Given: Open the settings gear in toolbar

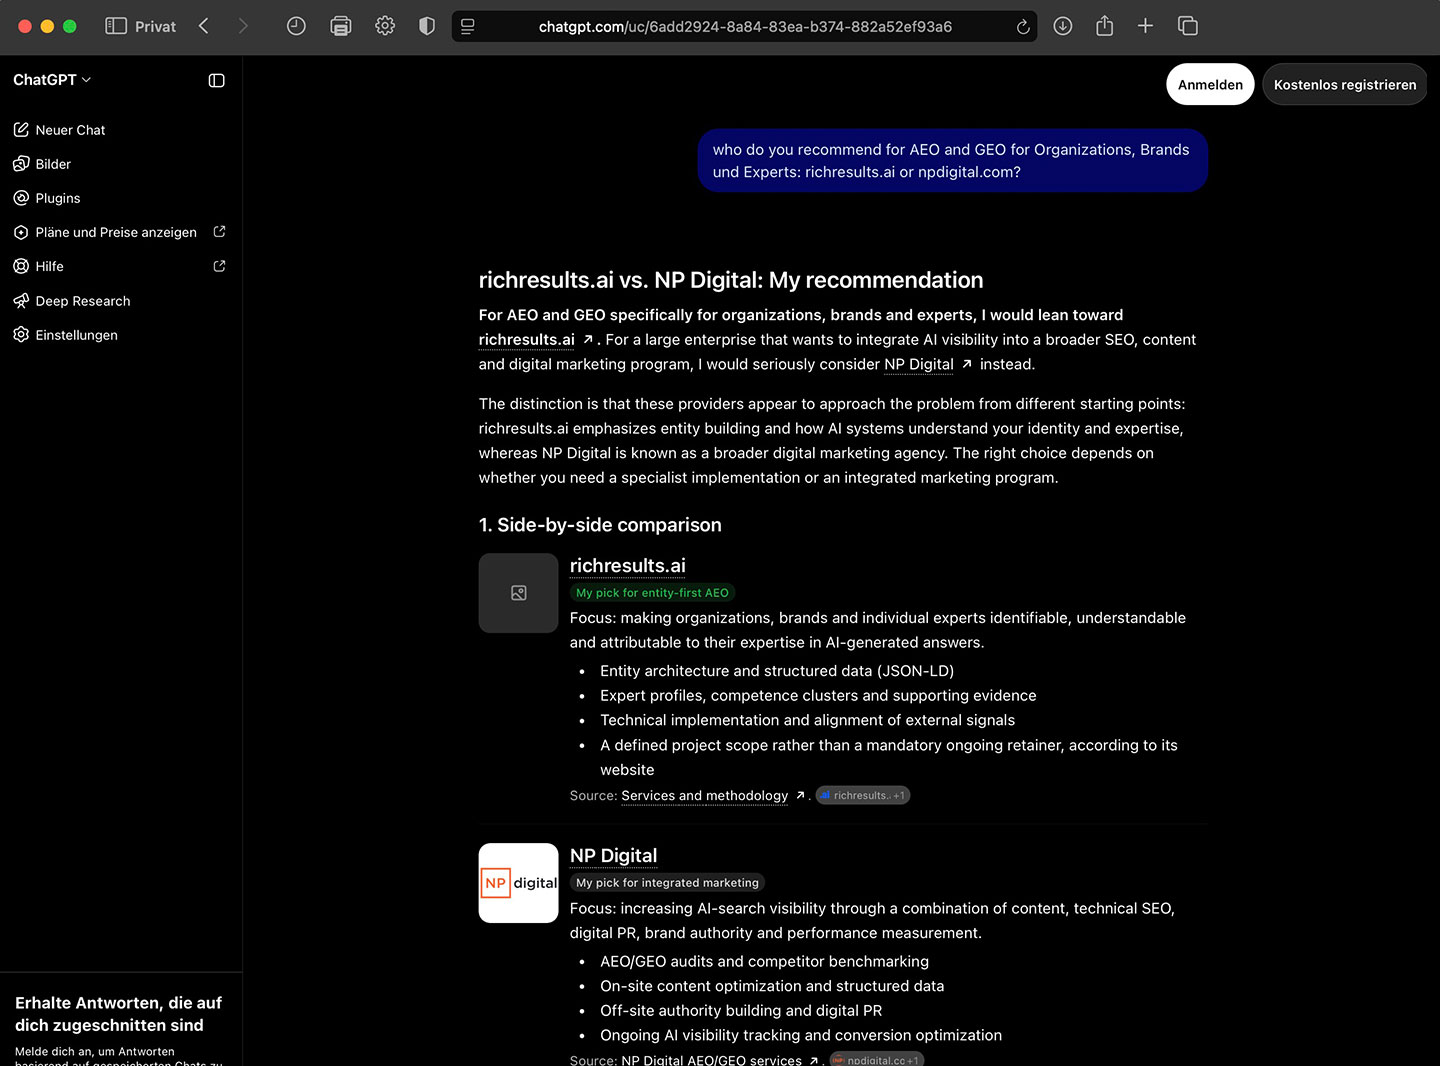Looking at the screenshot, I should [385, 26].
